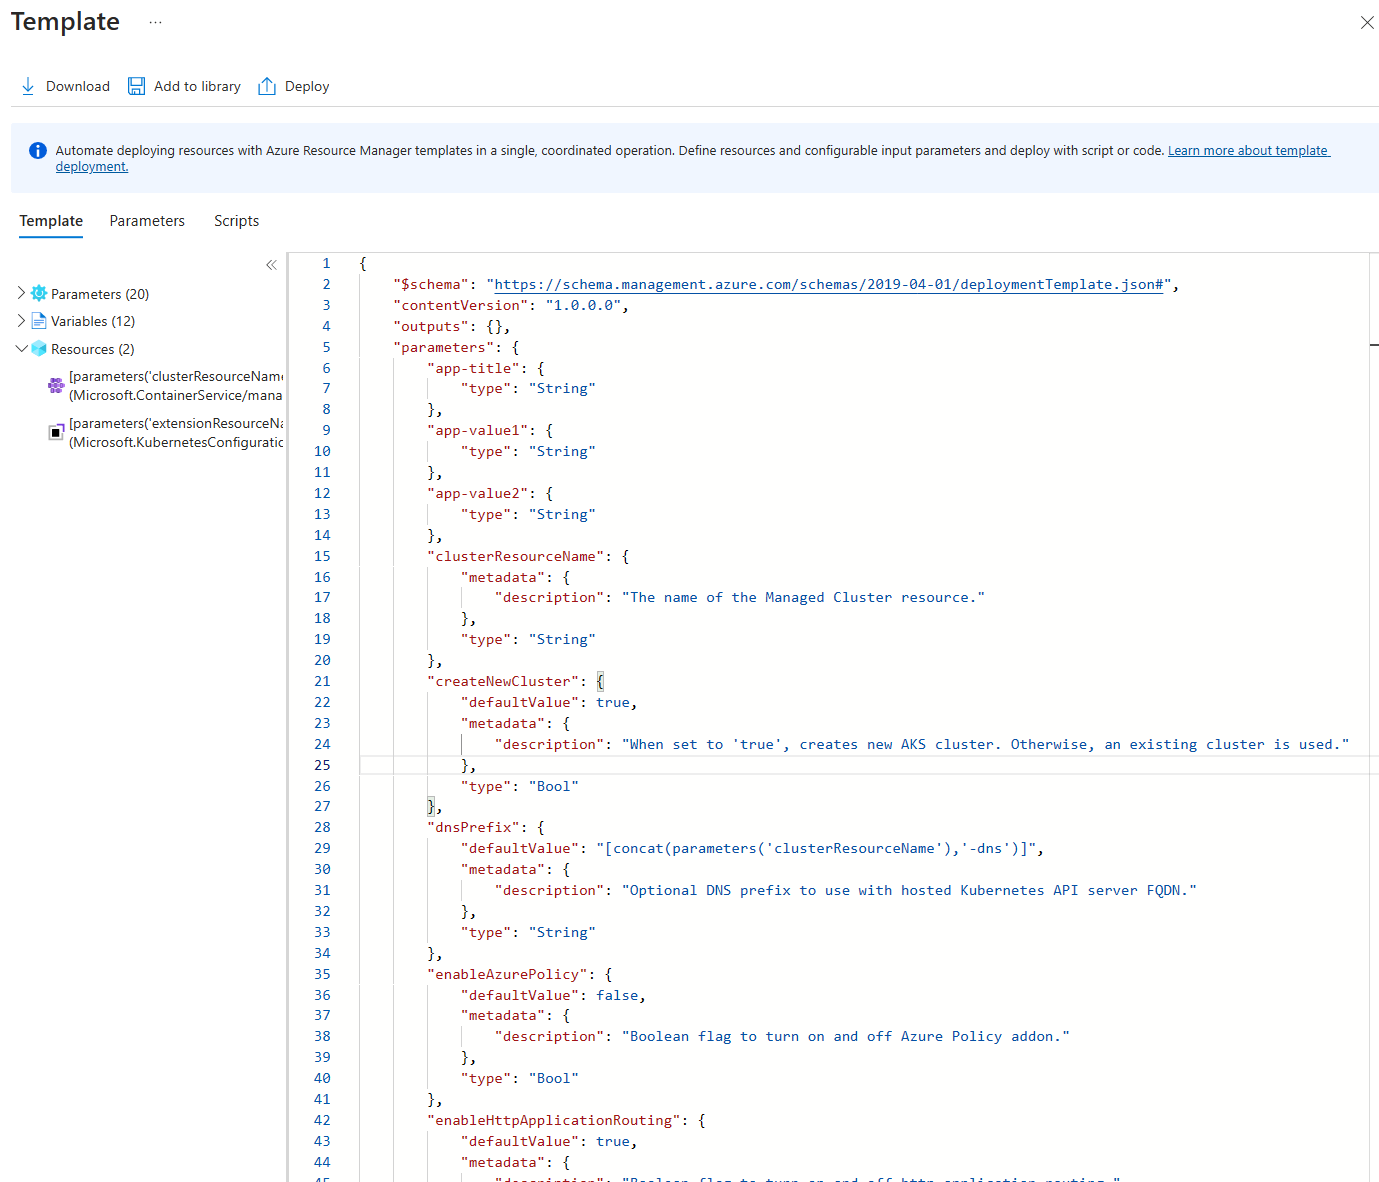Image resolution: width=1379 pixels, height=1182 pixels.
Task: Switch to the Parameters tab
Action: click(x=147, y=221)
